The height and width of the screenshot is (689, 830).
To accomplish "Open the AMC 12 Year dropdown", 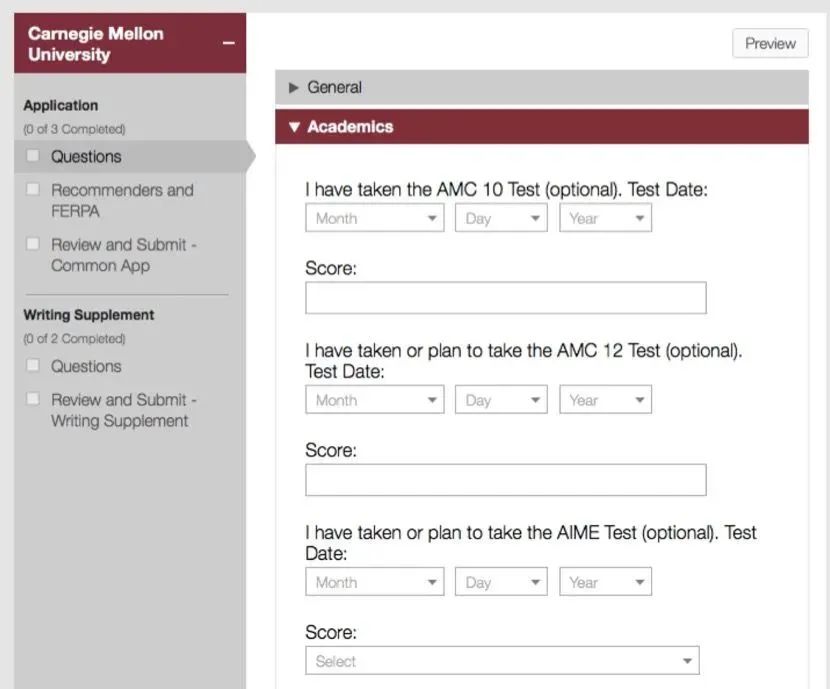I will (x=605, y=400).
